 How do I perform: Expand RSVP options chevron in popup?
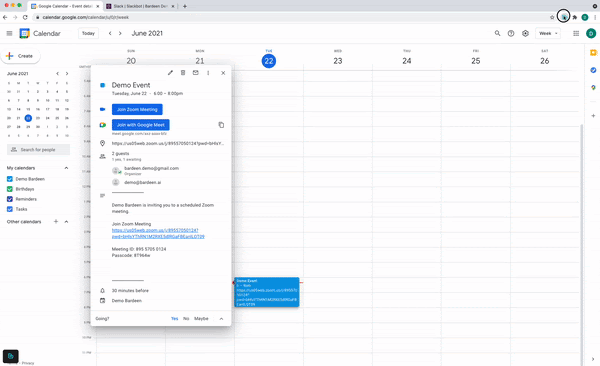(221, 319)
